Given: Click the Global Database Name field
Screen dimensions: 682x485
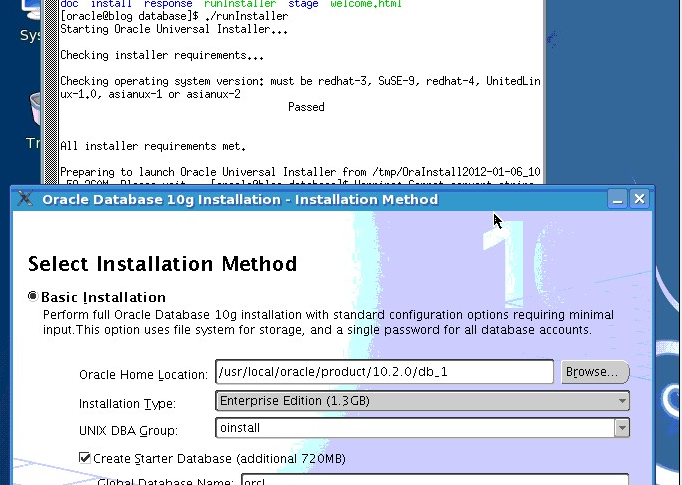Looking at the screenshot, I should (435, 479).
